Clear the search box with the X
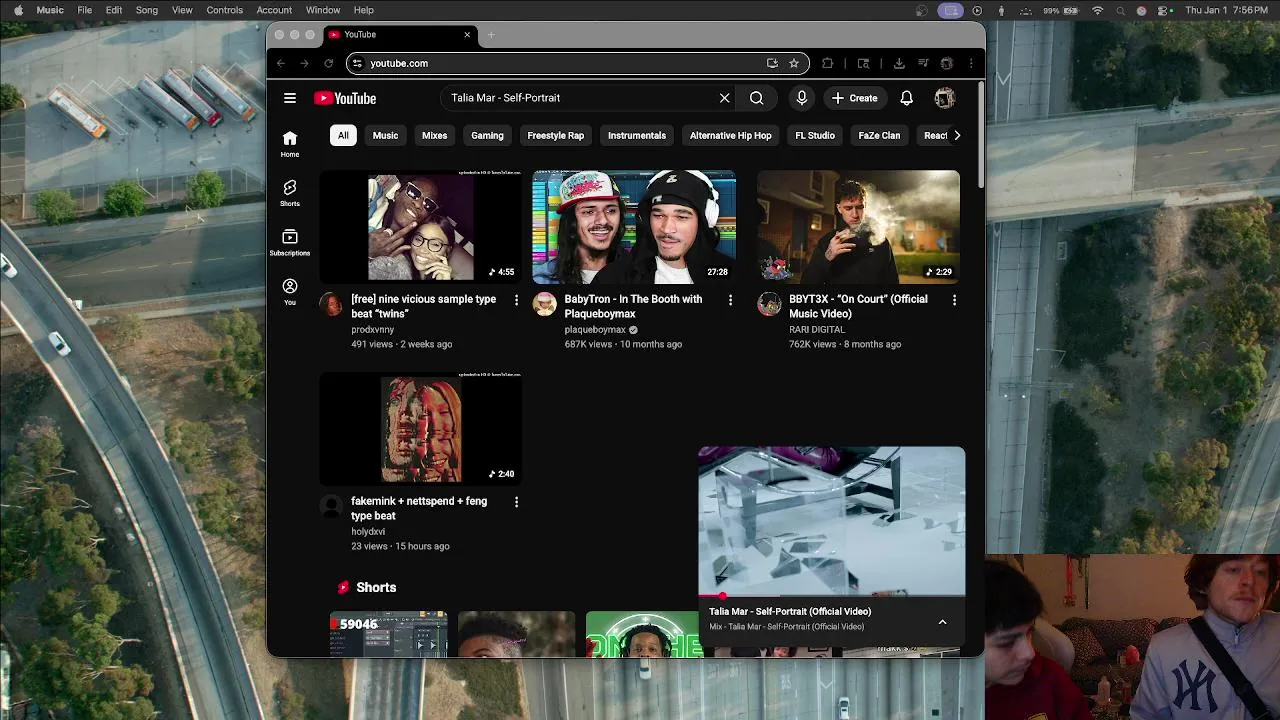 tap(725, 98)
